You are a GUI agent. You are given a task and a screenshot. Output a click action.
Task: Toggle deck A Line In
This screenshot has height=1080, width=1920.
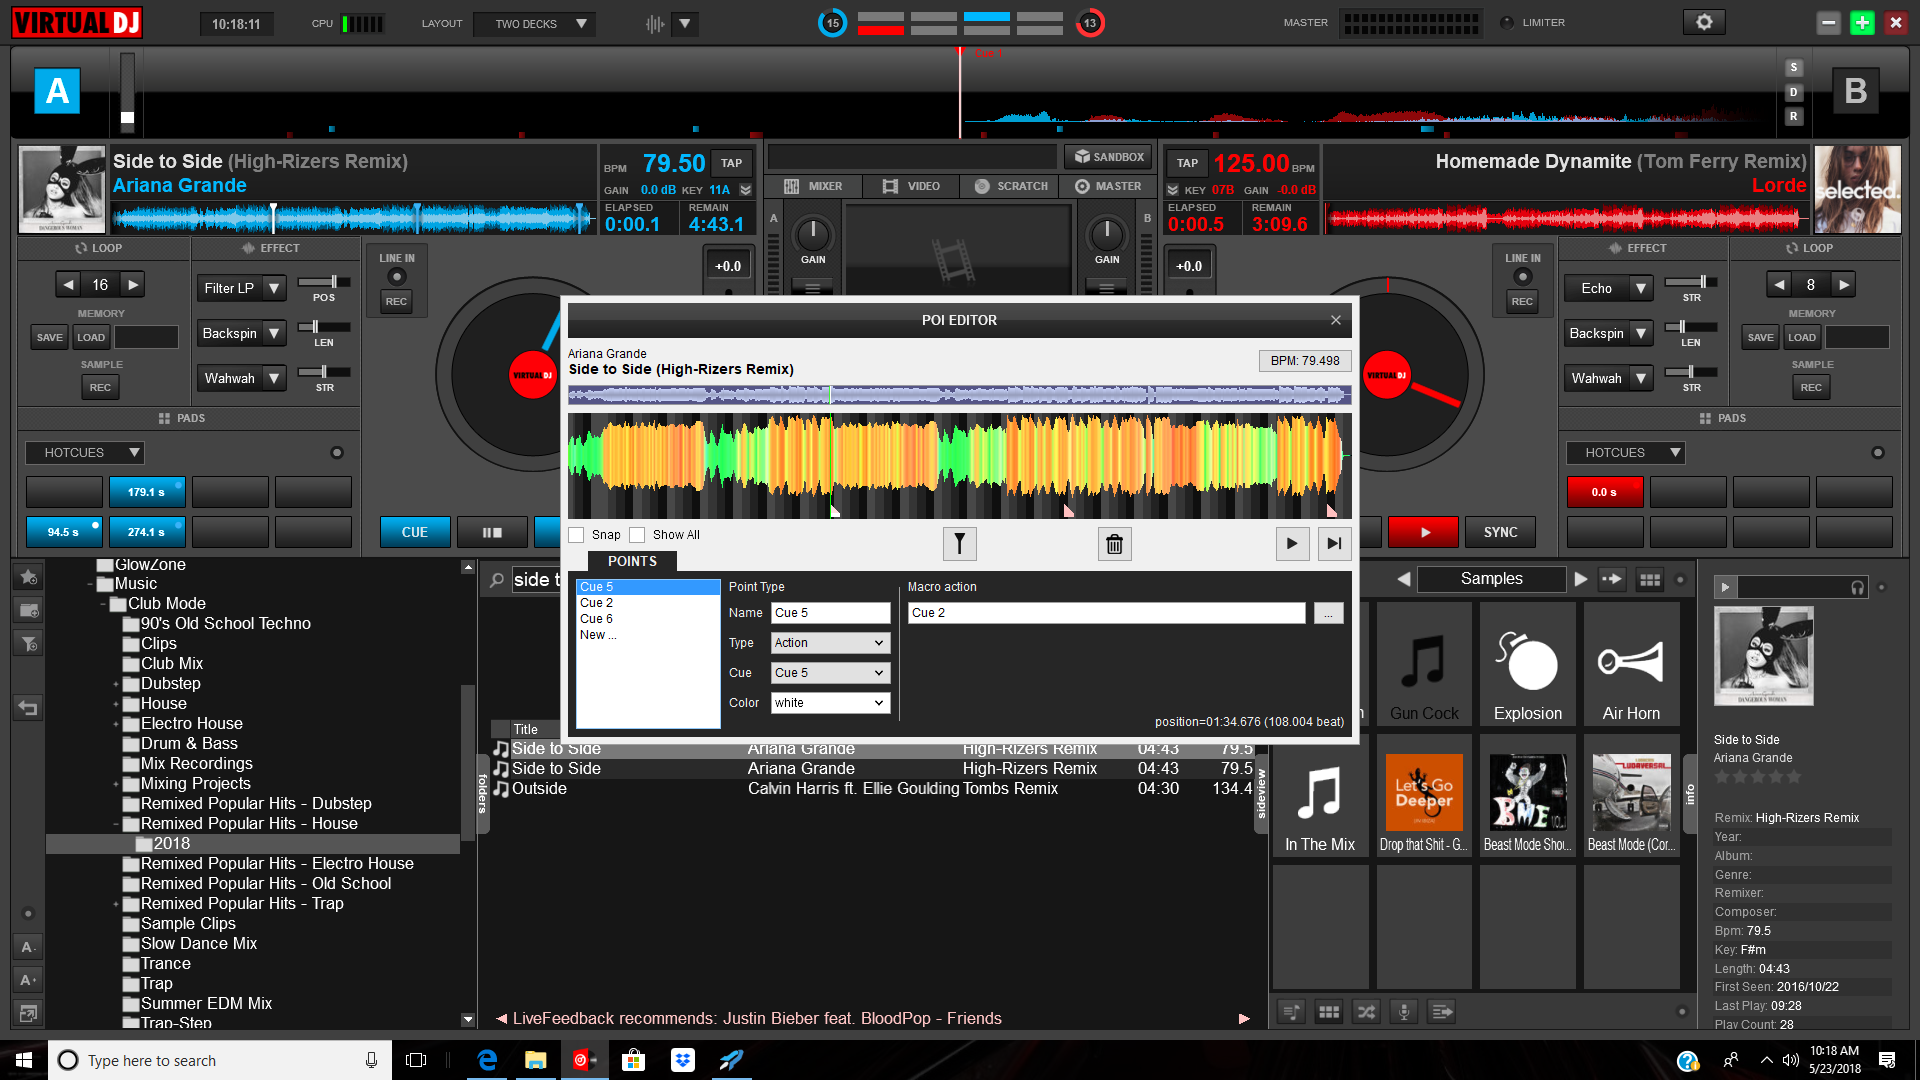[396, 277]
